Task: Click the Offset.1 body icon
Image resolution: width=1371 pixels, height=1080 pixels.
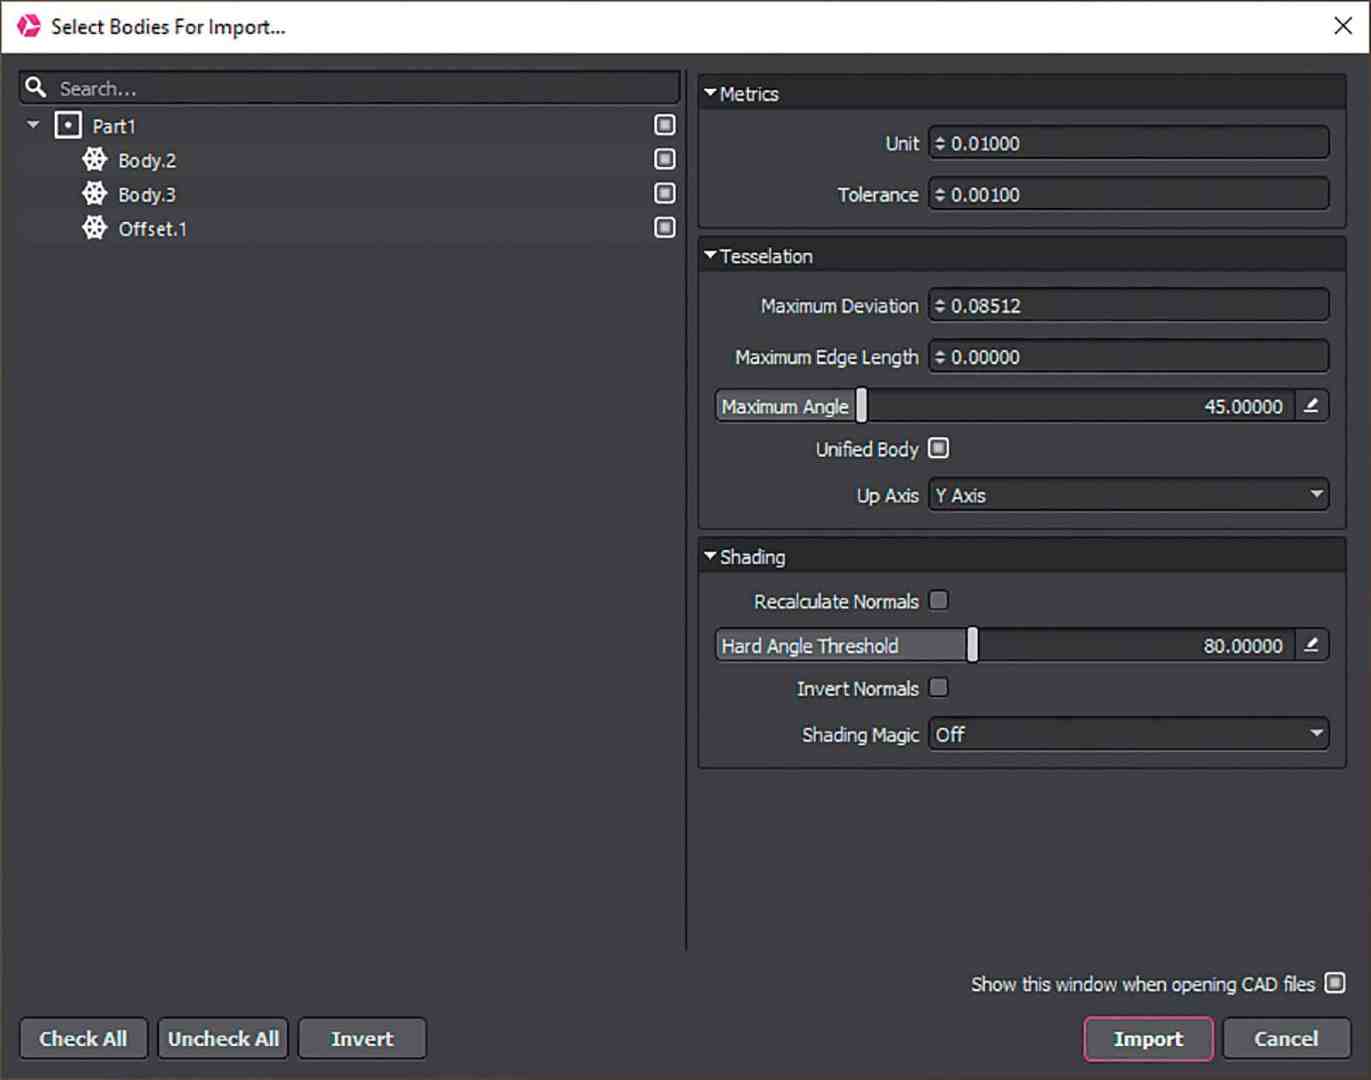Action: tap(93, 227)
